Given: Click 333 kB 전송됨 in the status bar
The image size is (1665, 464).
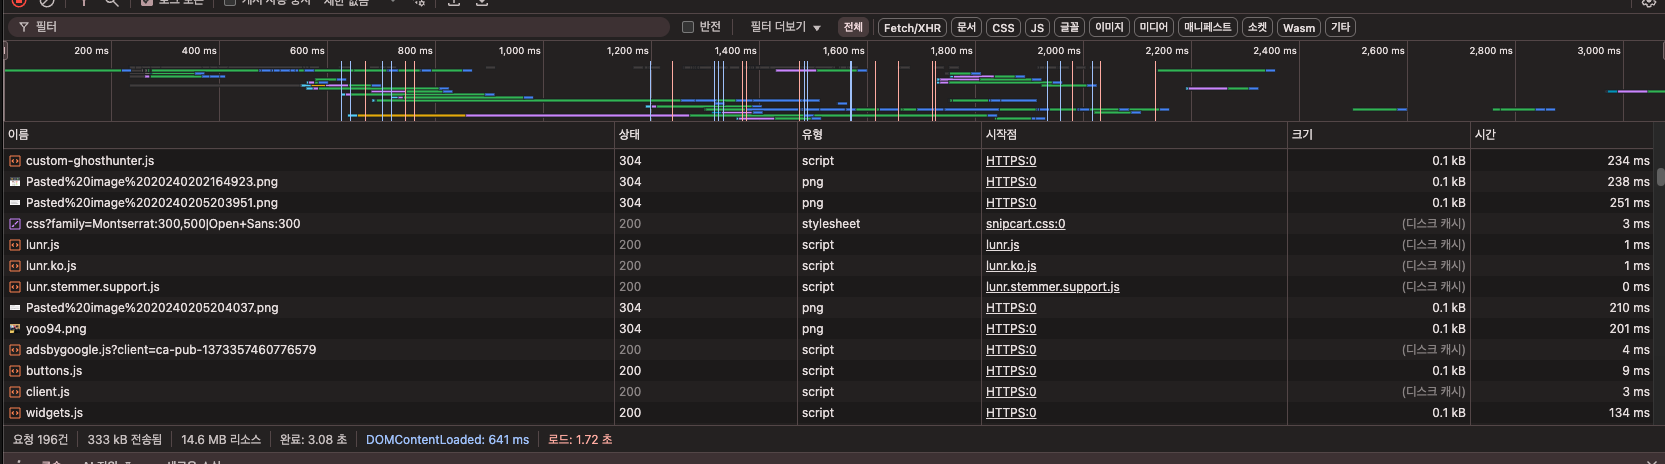Looking at the screenshot, I should [x=125, y=440].
